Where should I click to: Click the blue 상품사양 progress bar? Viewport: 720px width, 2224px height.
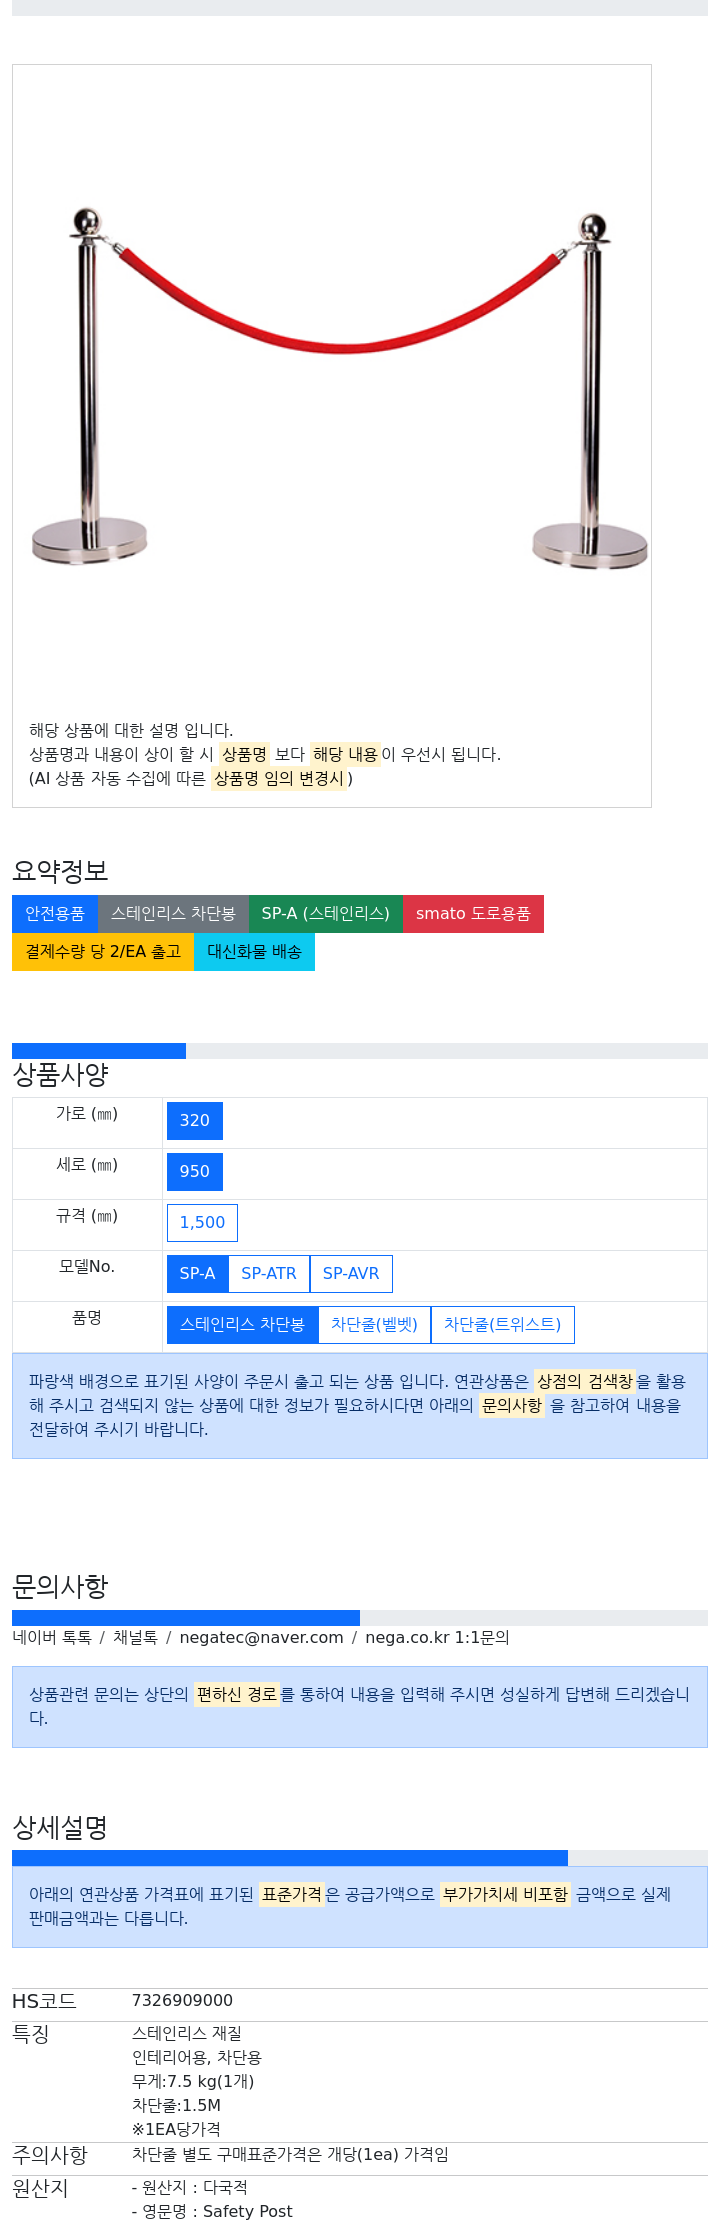pos(99,1051)
